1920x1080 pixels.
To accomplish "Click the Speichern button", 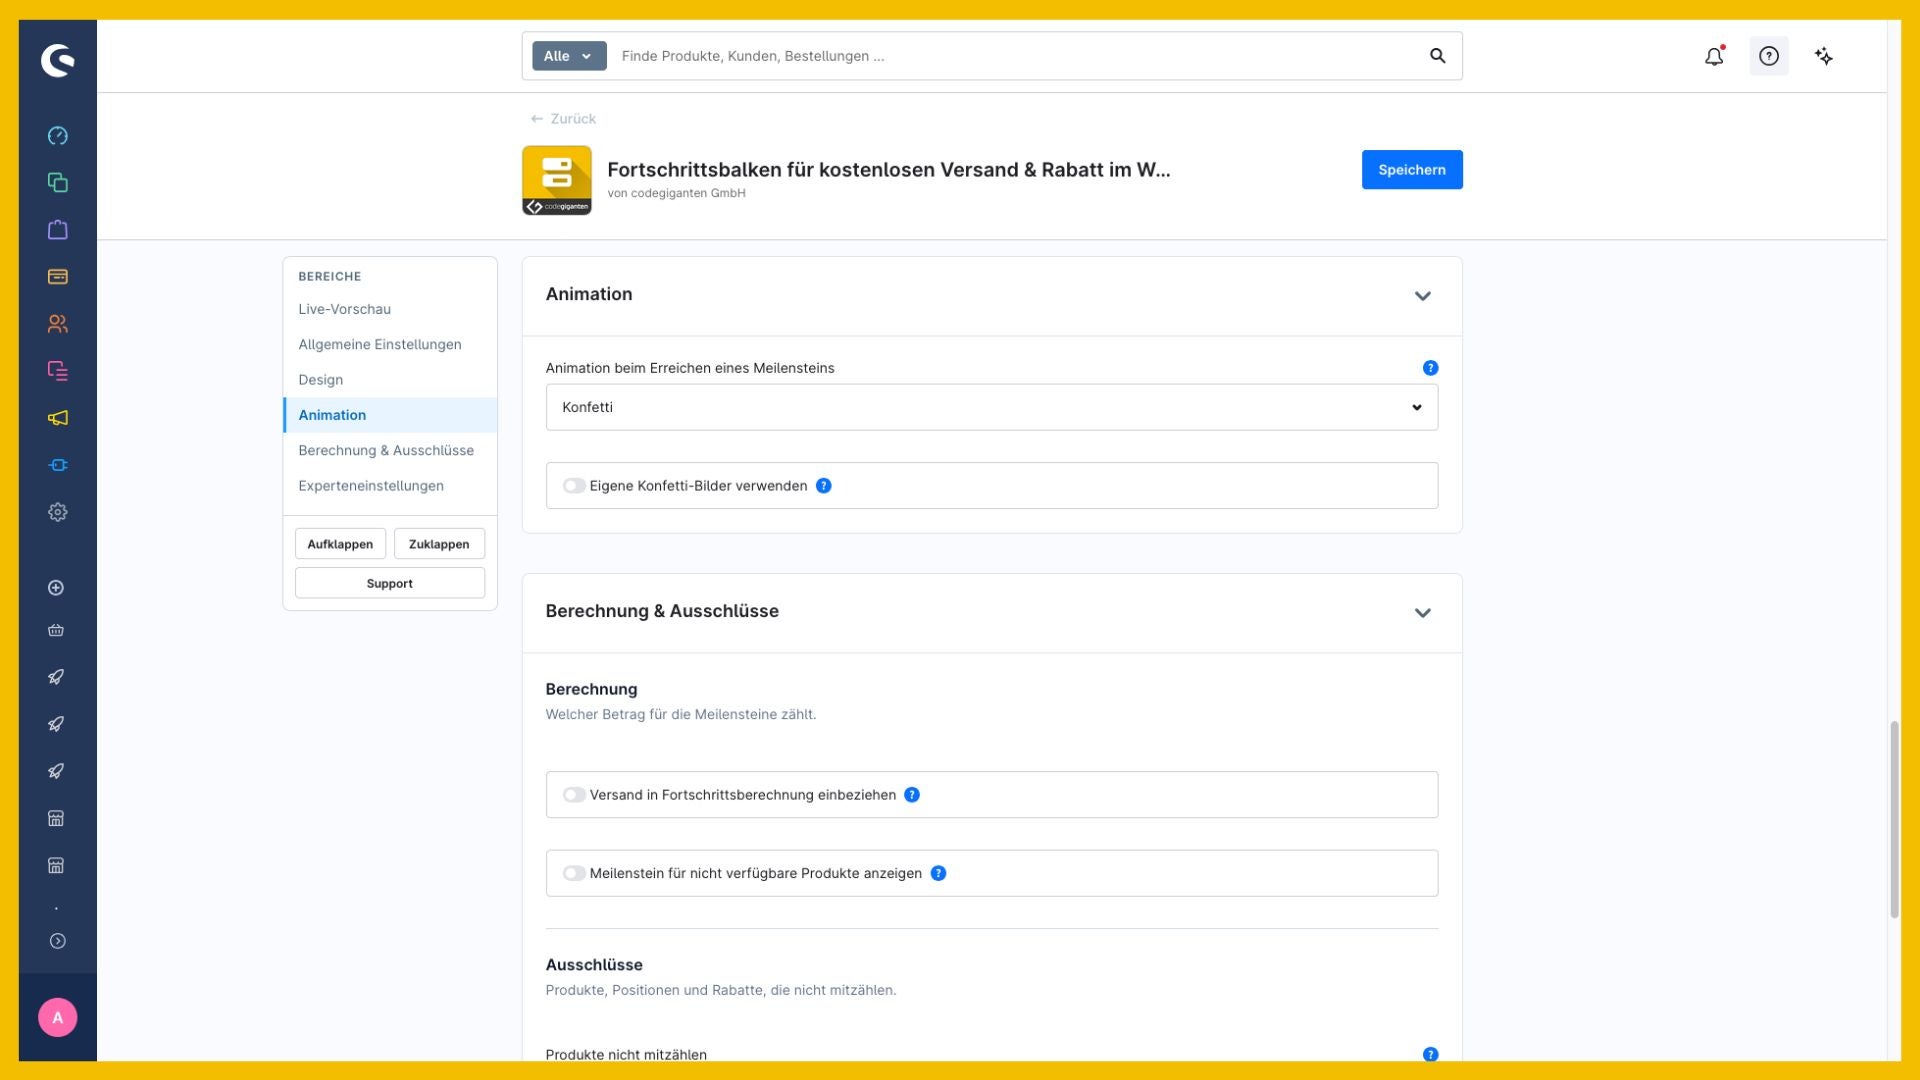I will coord(1412,170).
